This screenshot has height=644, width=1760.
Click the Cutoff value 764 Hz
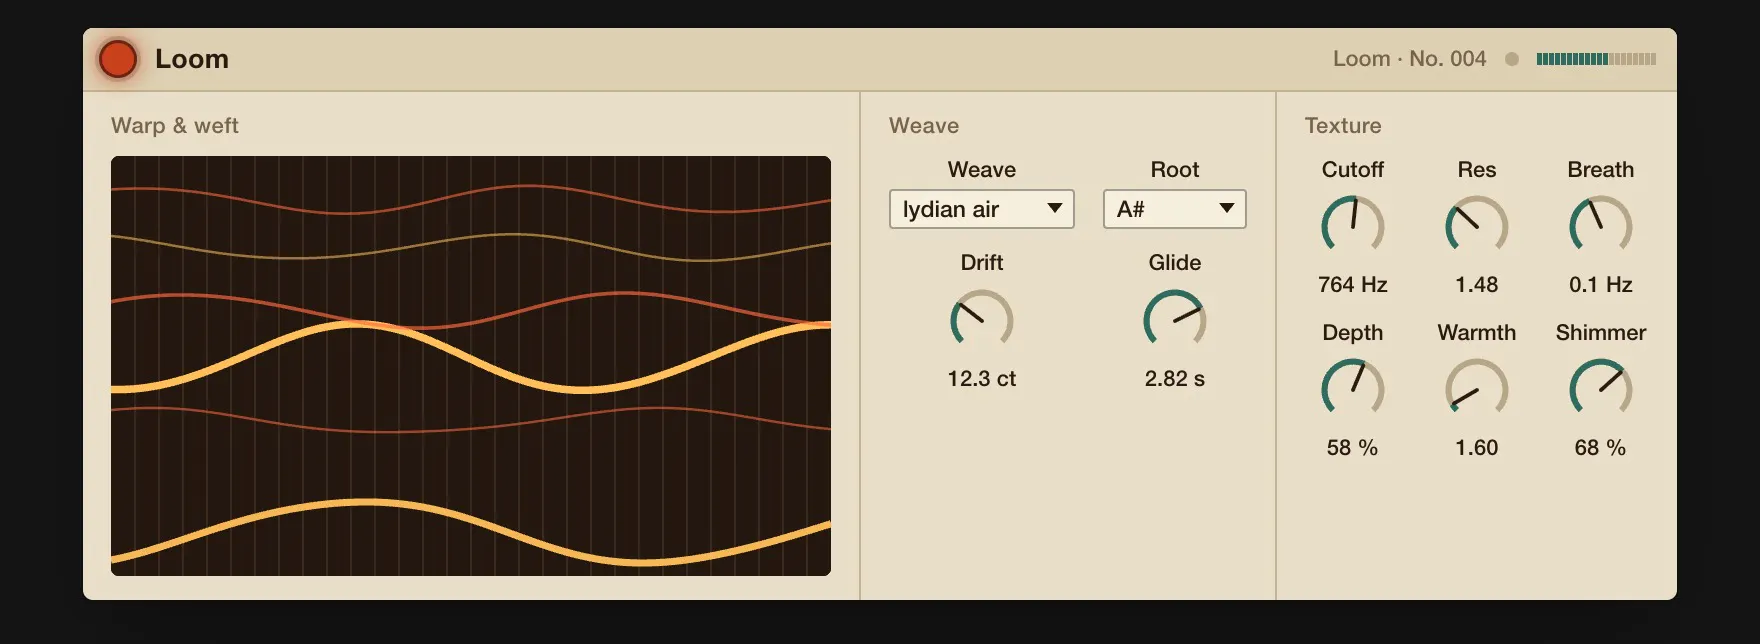point(1352,285)
